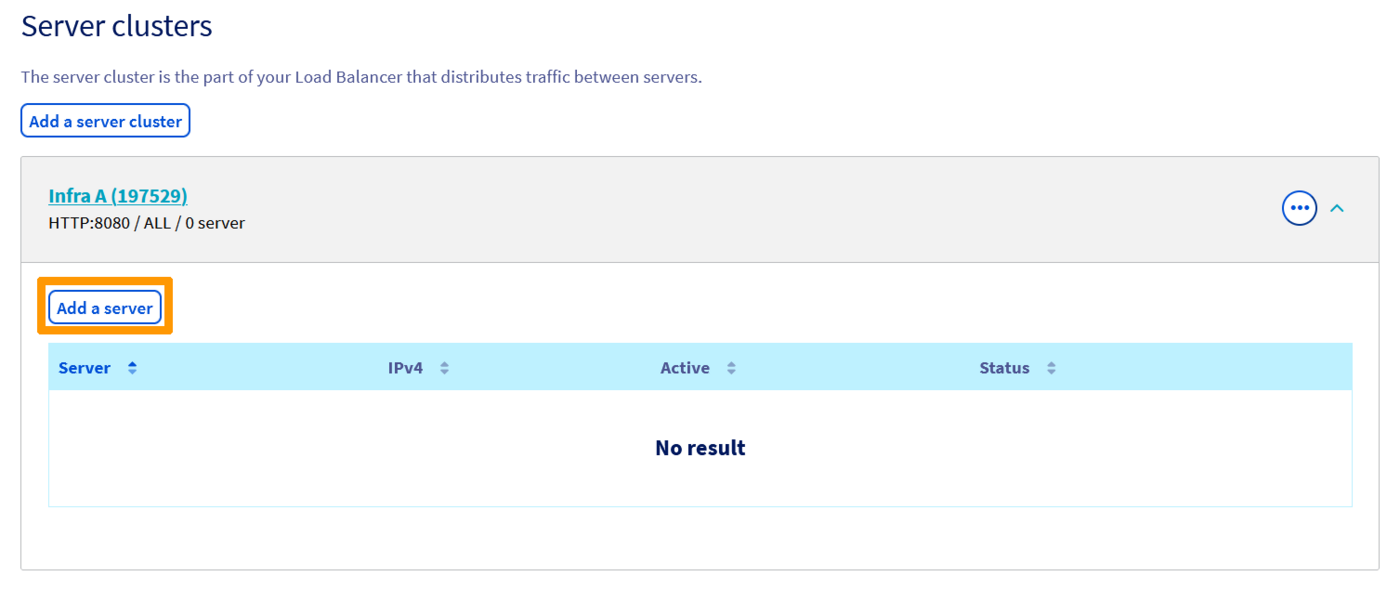Screen dimensions: 1400x589
Task: Open the cluster actions ellipsis menu
Action: tap(1299, 209)
